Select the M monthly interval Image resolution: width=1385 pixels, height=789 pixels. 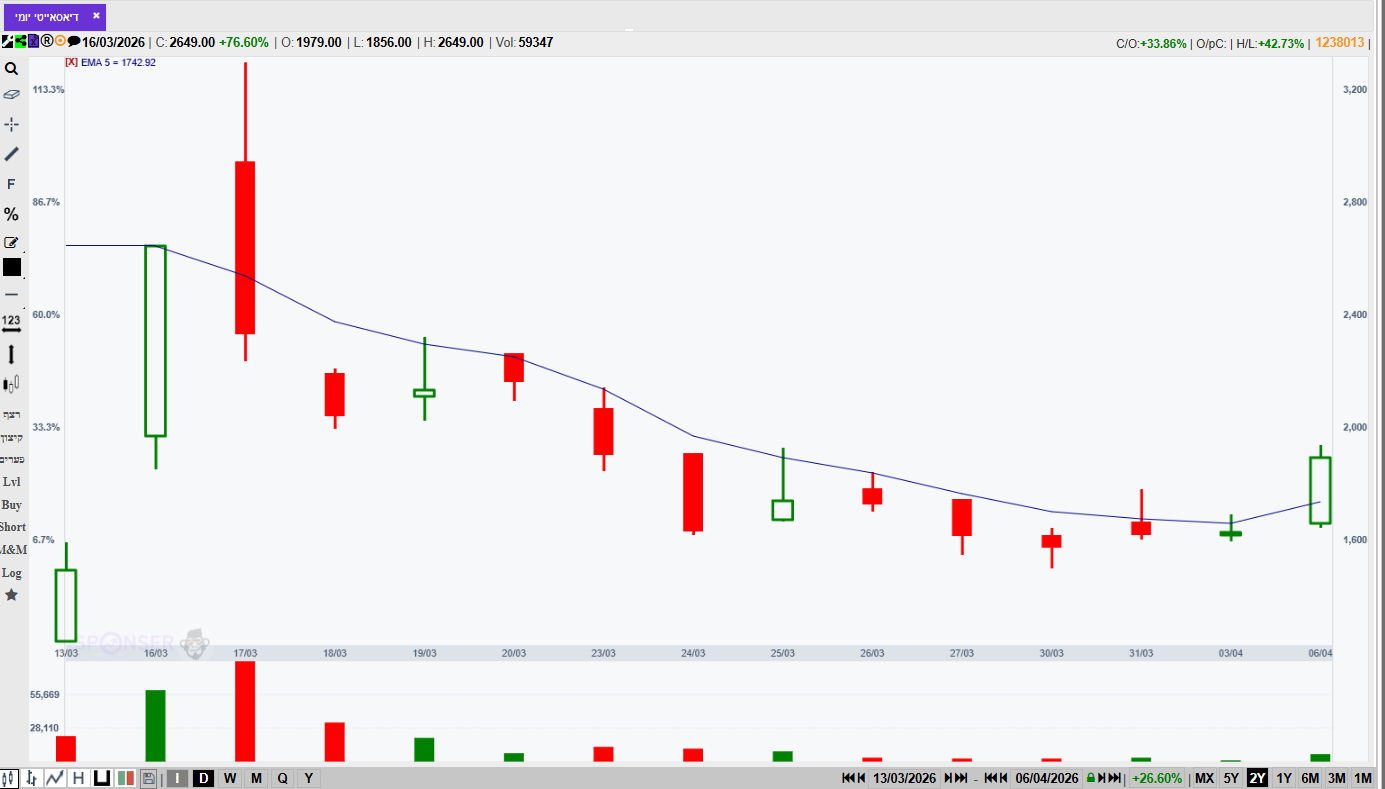[x=256, y=778]
